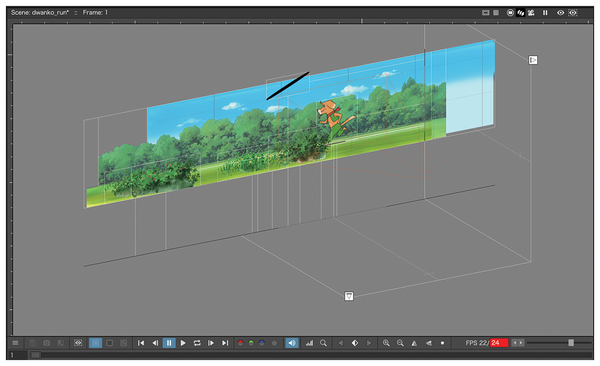Jump to the first frame
The height and width of the screenshot is (366, 600).
pyautogui.click(x=141, y=343)
